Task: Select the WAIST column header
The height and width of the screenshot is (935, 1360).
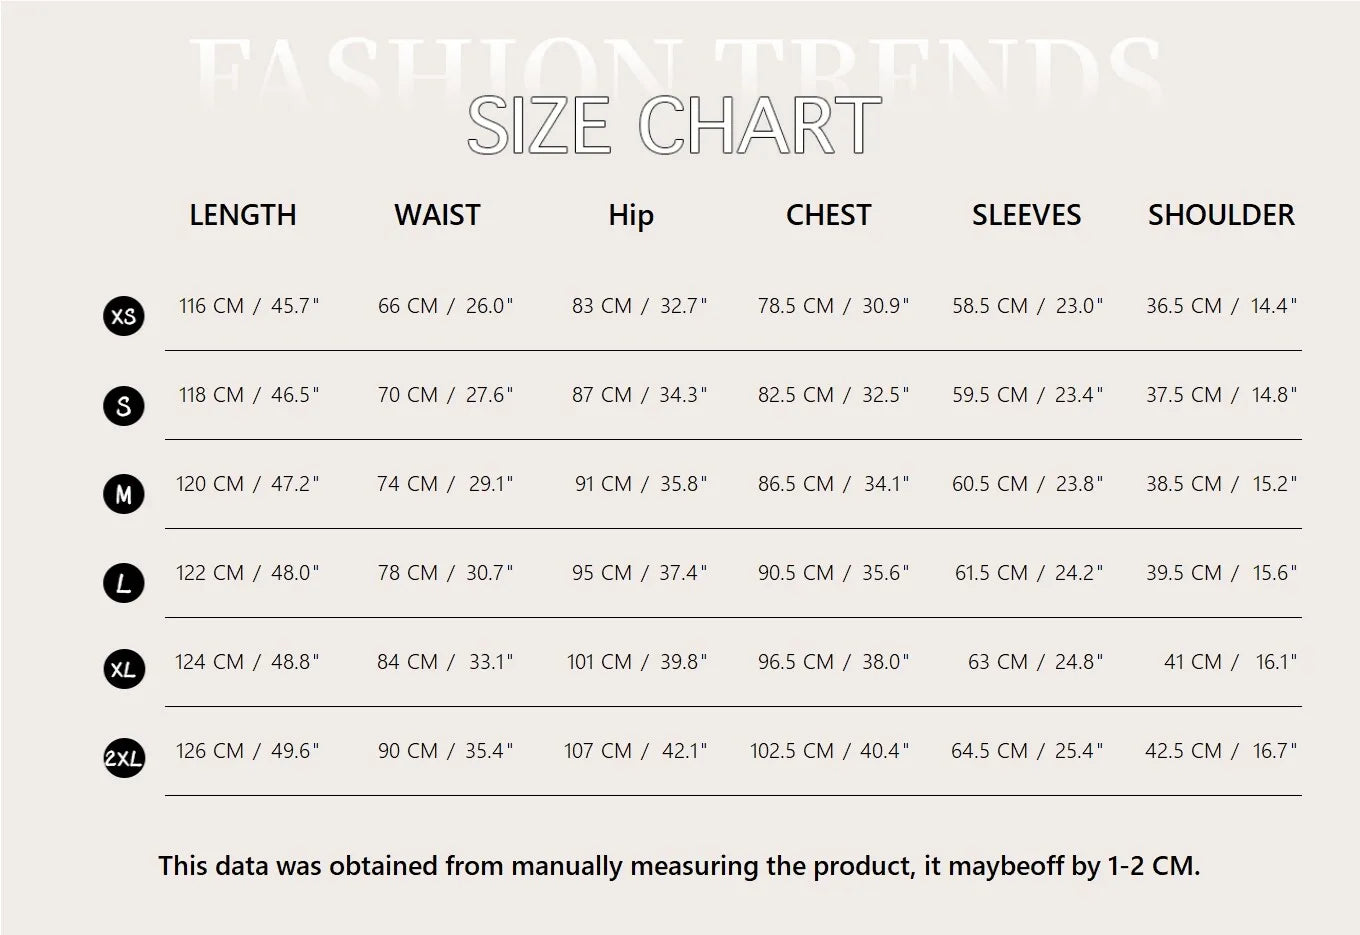Action: pos(437,215)
